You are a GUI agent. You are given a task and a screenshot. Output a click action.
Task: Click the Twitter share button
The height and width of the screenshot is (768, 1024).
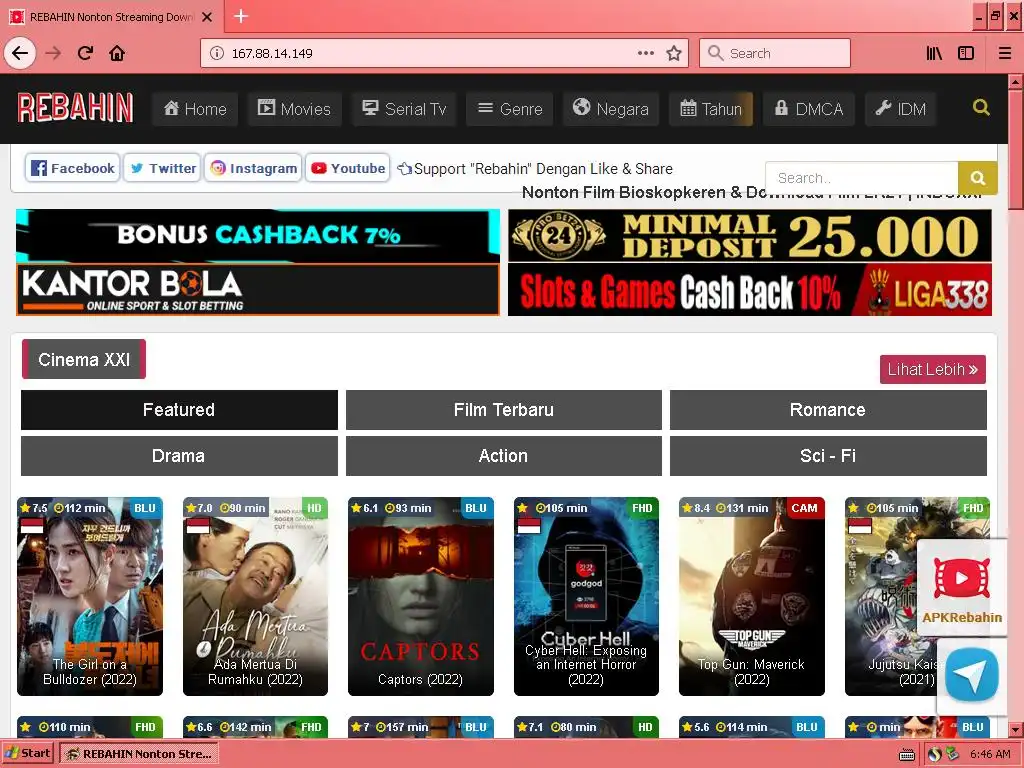pyautogui.click(x=162, y=168)
